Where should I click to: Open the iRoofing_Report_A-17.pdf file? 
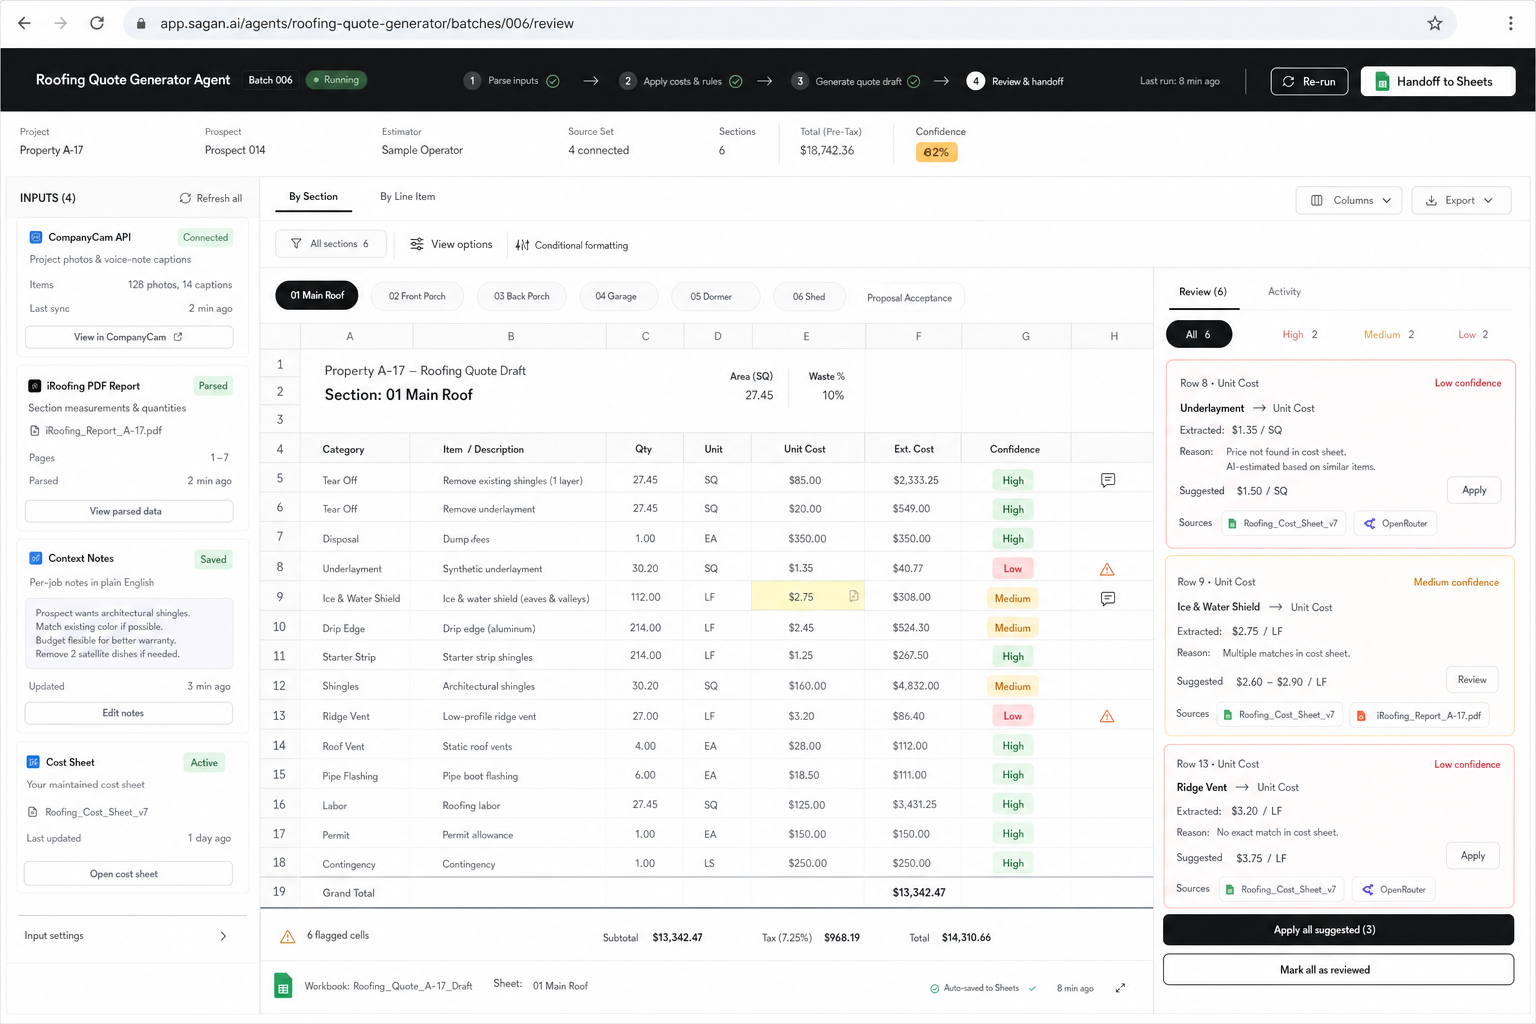96,431
